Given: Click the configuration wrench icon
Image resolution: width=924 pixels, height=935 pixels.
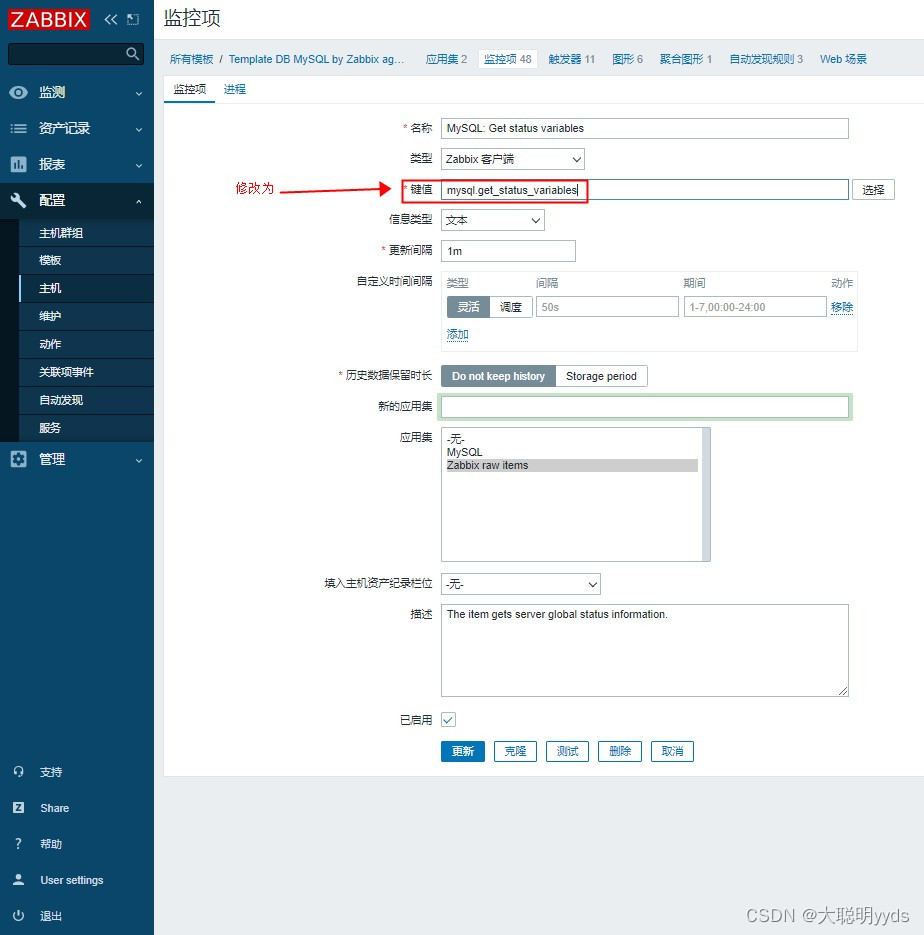Looking at the screenshot, I should coord(18,200).
